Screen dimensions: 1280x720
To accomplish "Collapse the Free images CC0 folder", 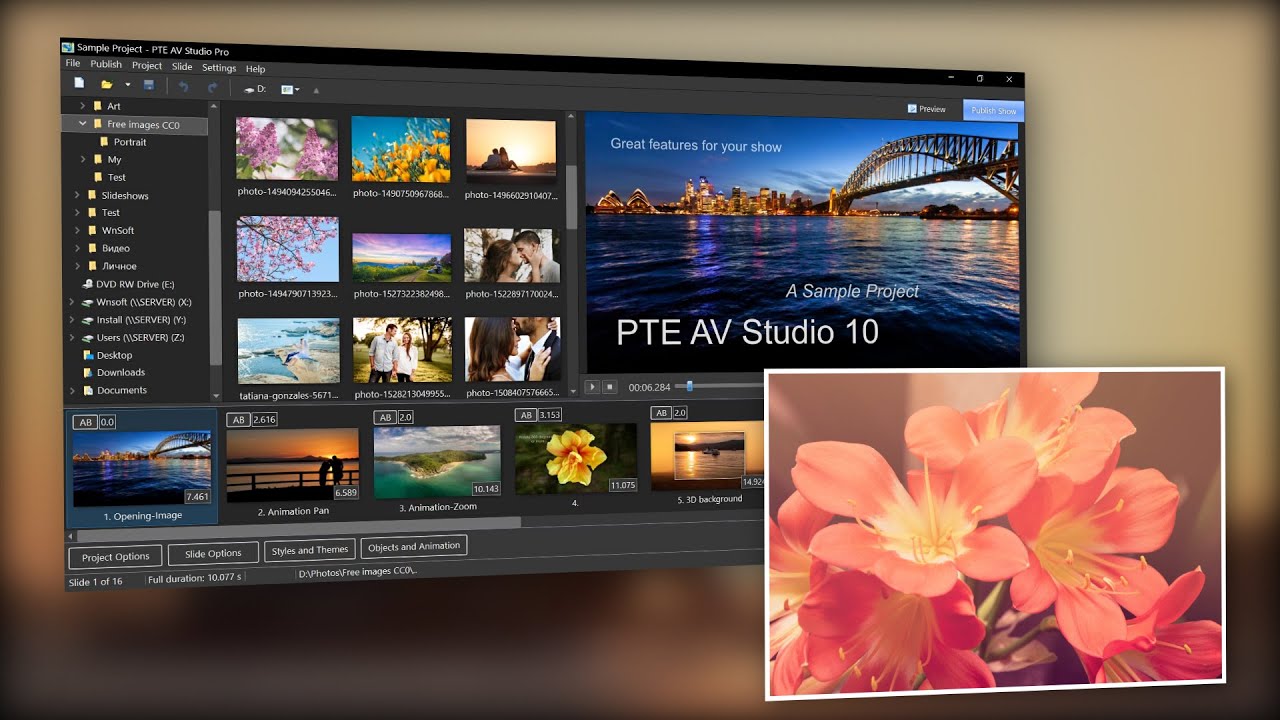I will pyautogui.click(x=83, y=124).
